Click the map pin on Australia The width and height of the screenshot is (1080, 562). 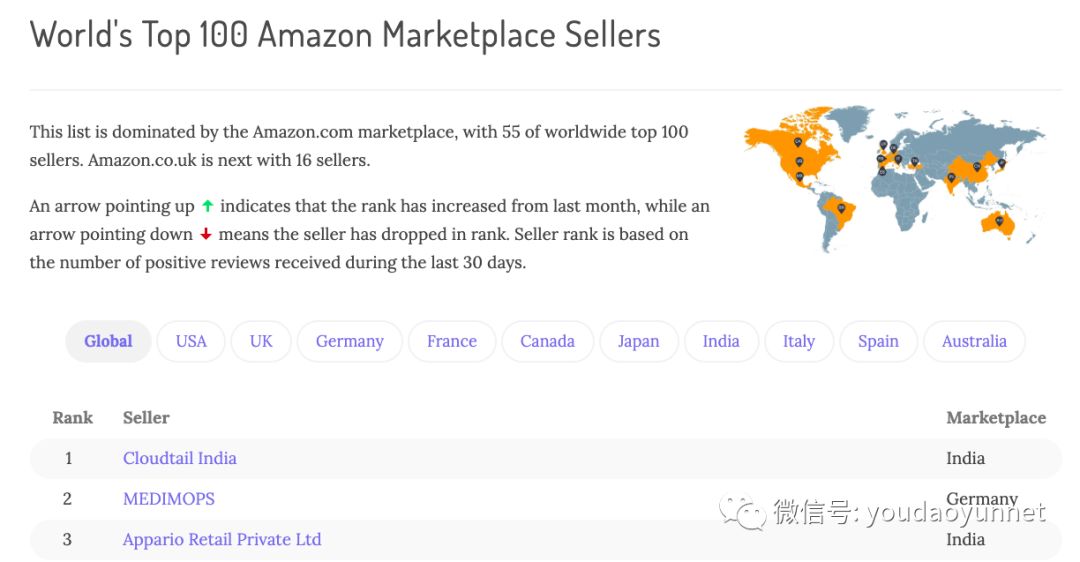click(x=998, y=219)
